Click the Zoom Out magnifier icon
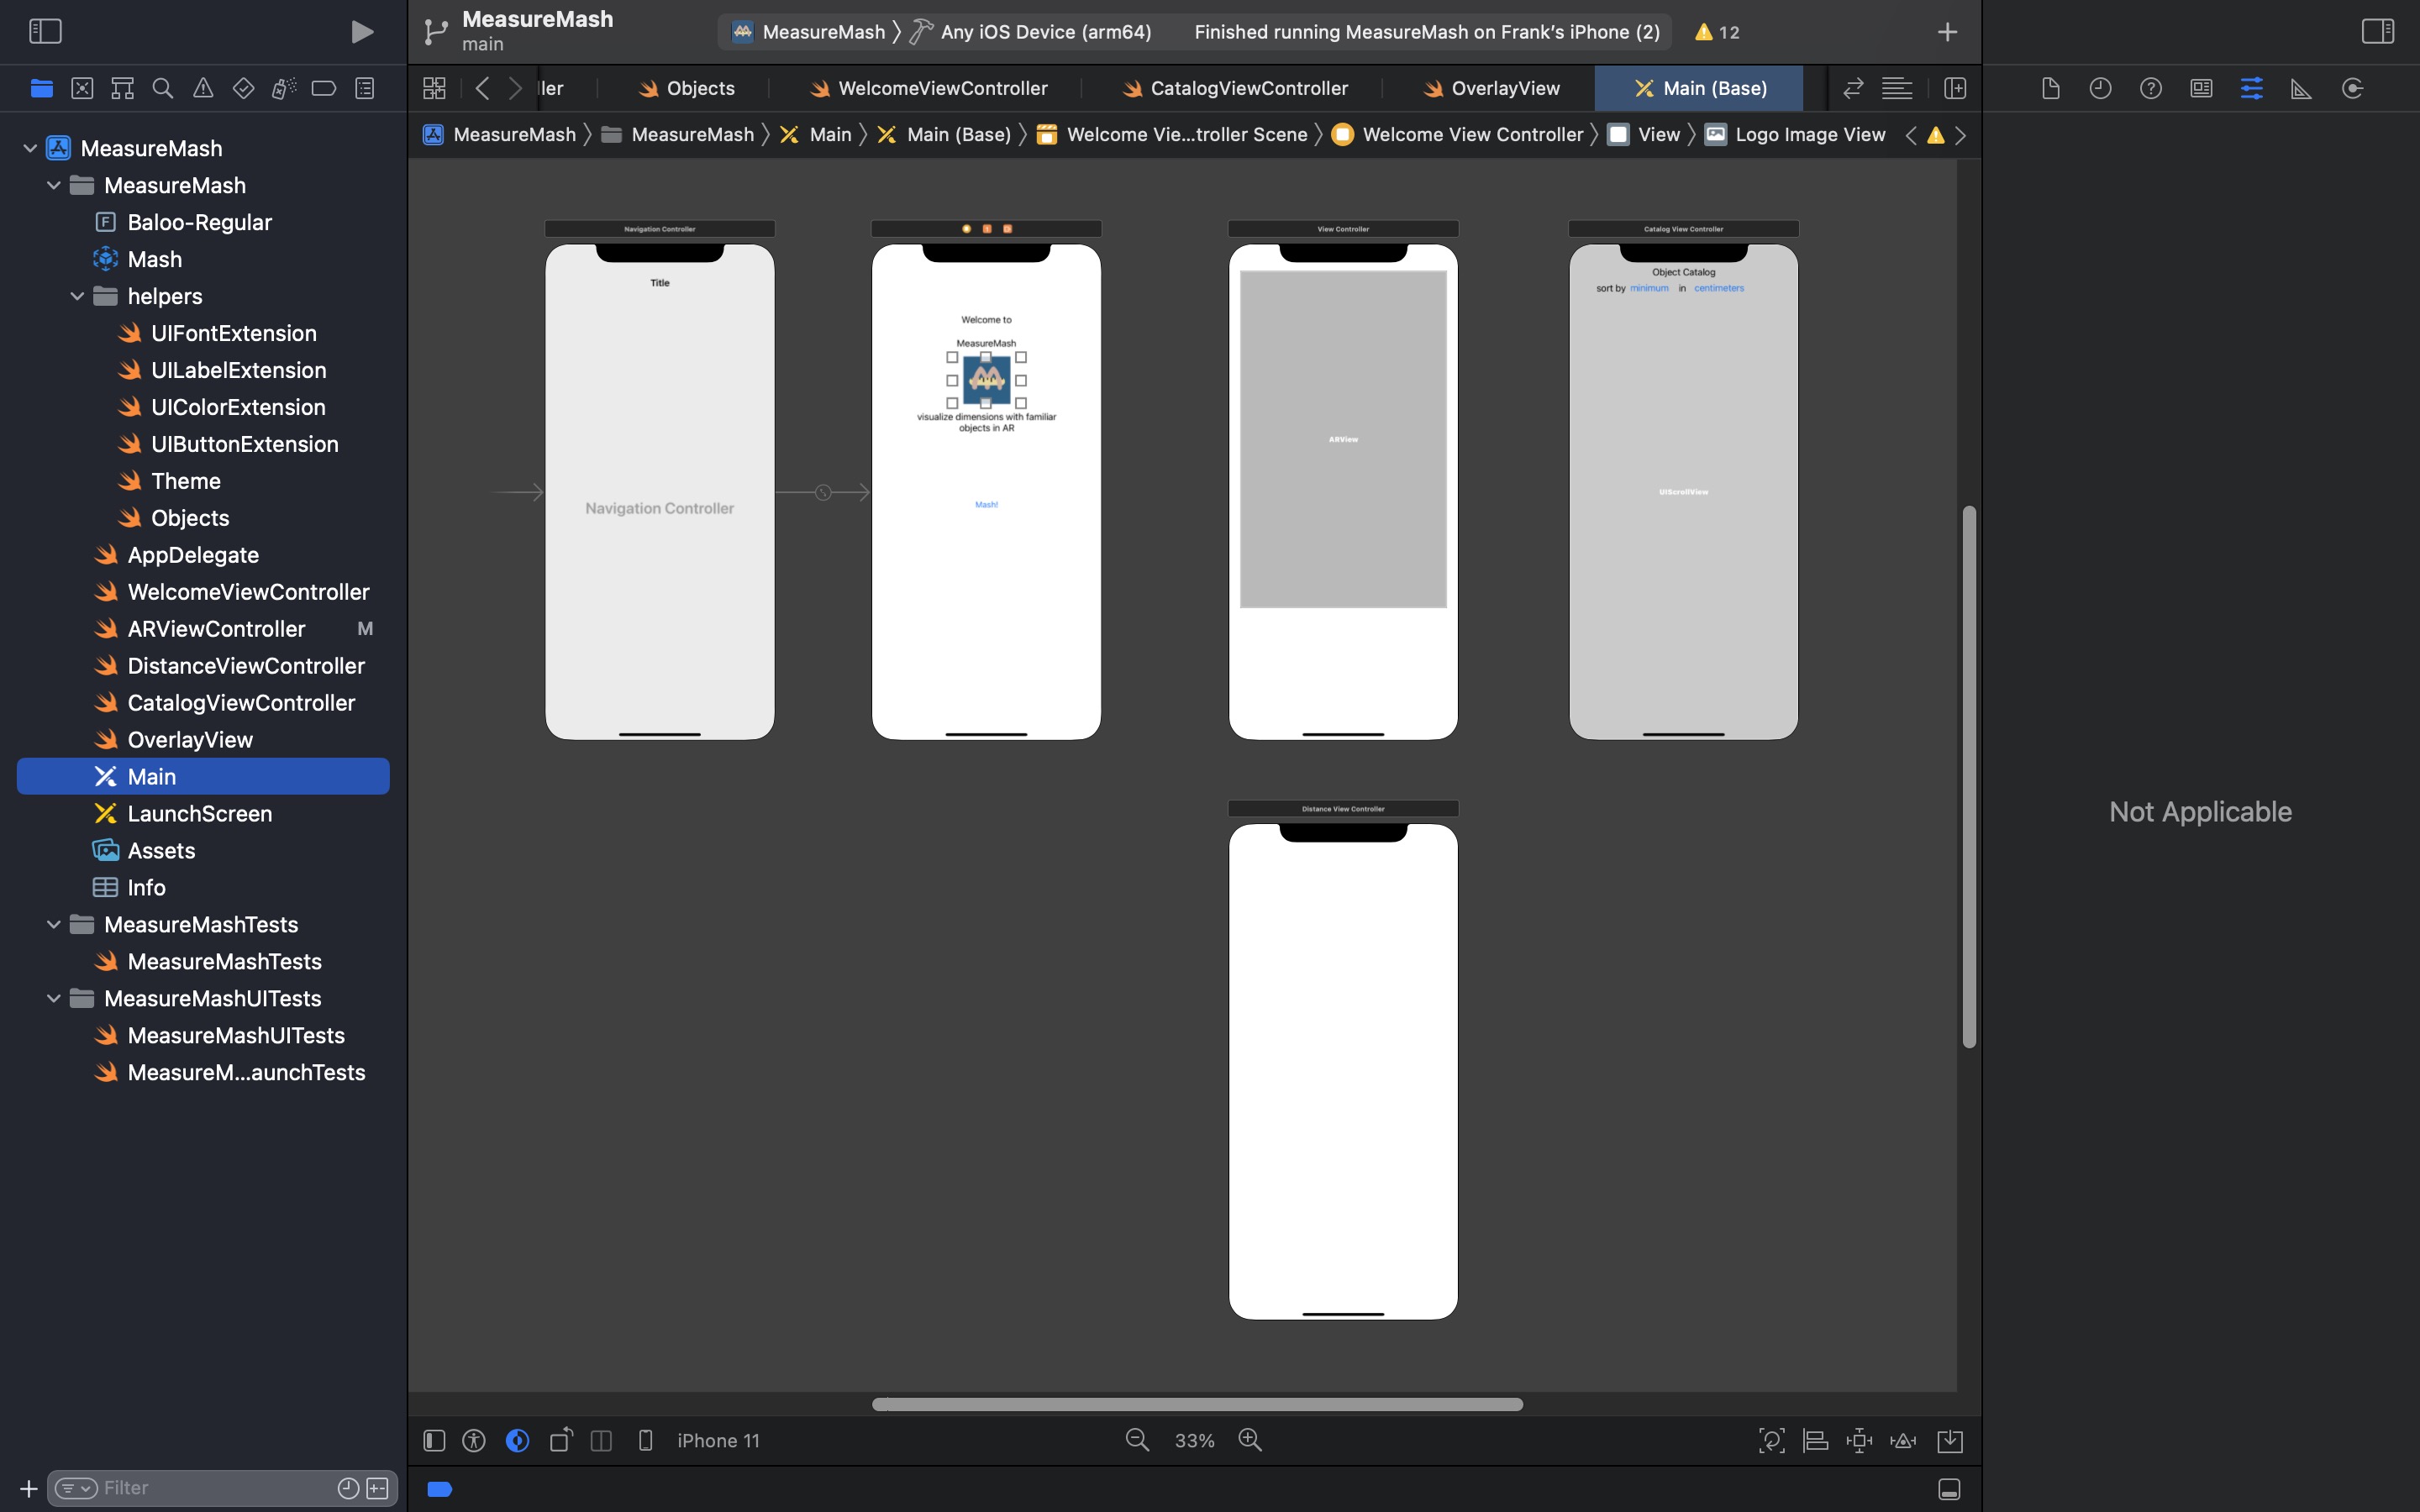Screen dimensions: 2420x1512 1137,1440
